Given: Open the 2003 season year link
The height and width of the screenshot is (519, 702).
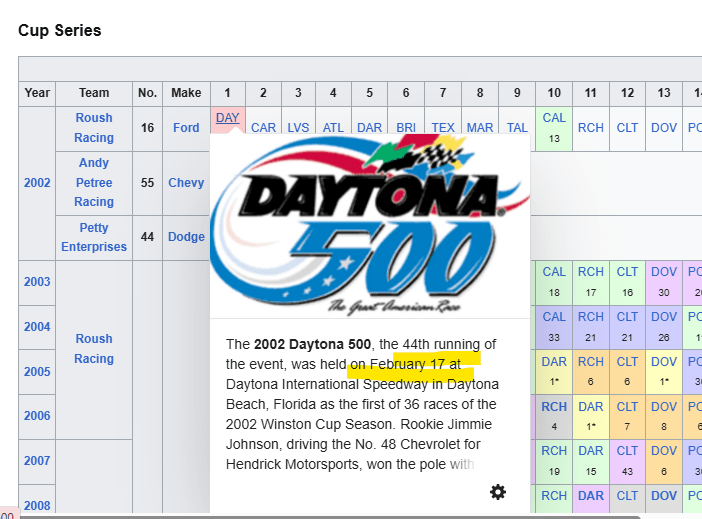Looking at the screenshot, I should [x=37, y=282].
